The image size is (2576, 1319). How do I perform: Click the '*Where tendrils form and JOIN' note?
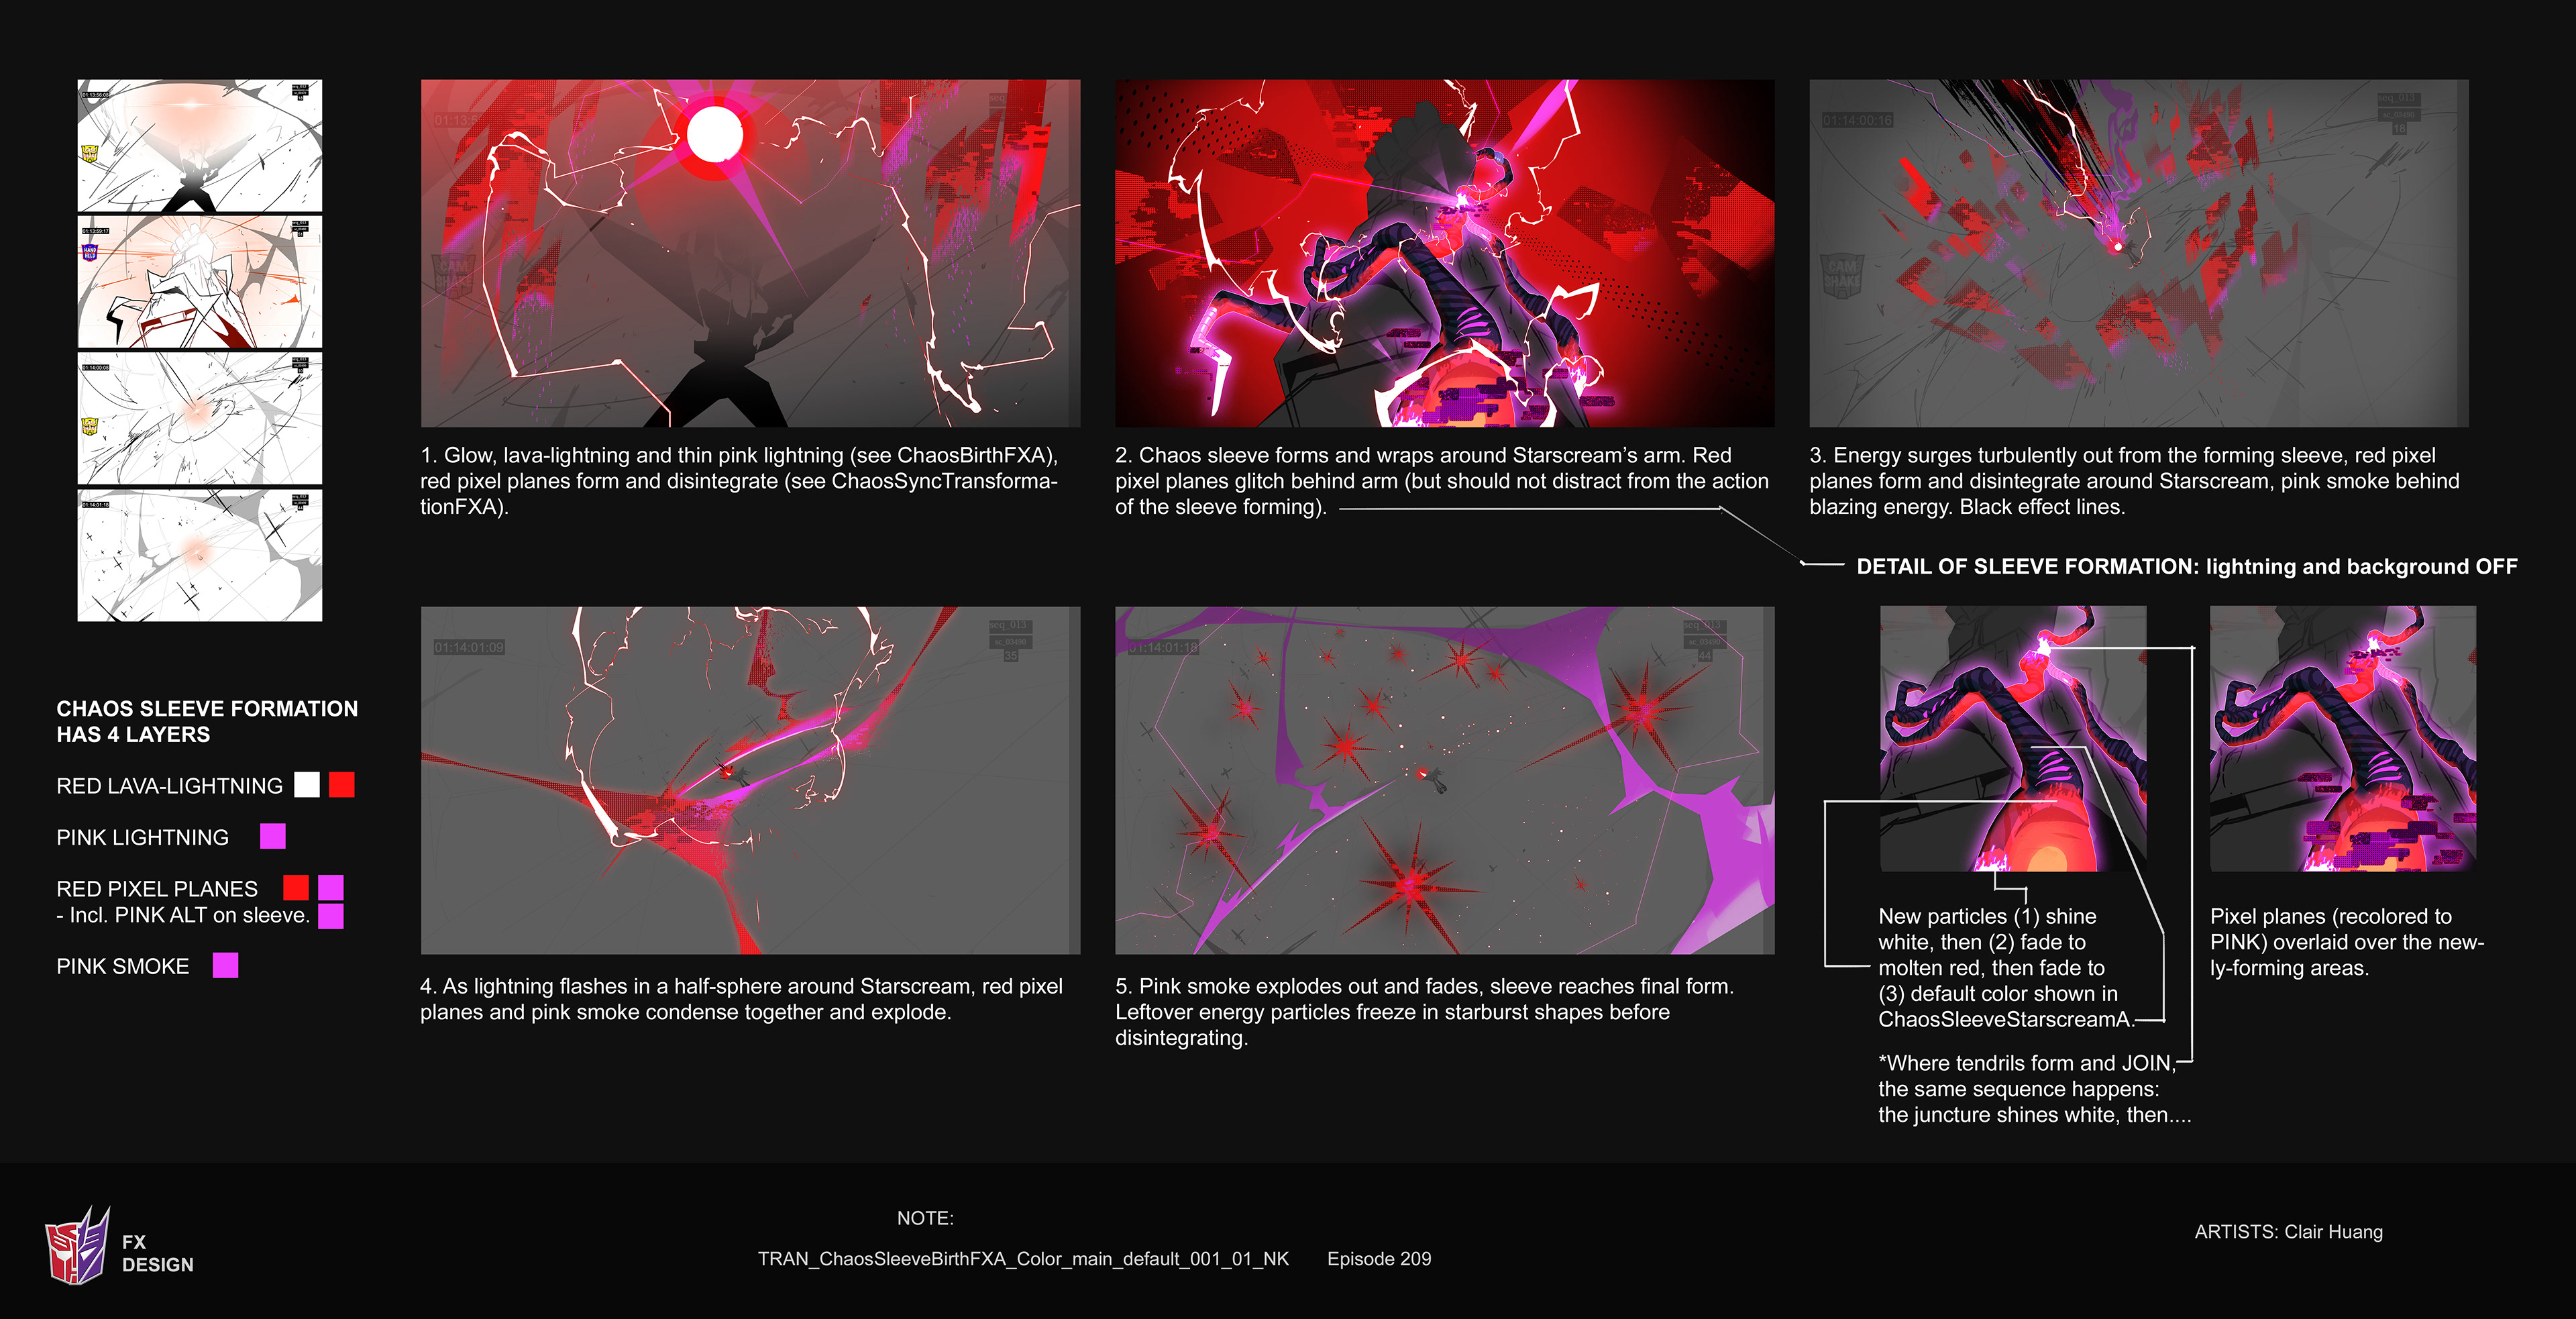(2034, 1089)
